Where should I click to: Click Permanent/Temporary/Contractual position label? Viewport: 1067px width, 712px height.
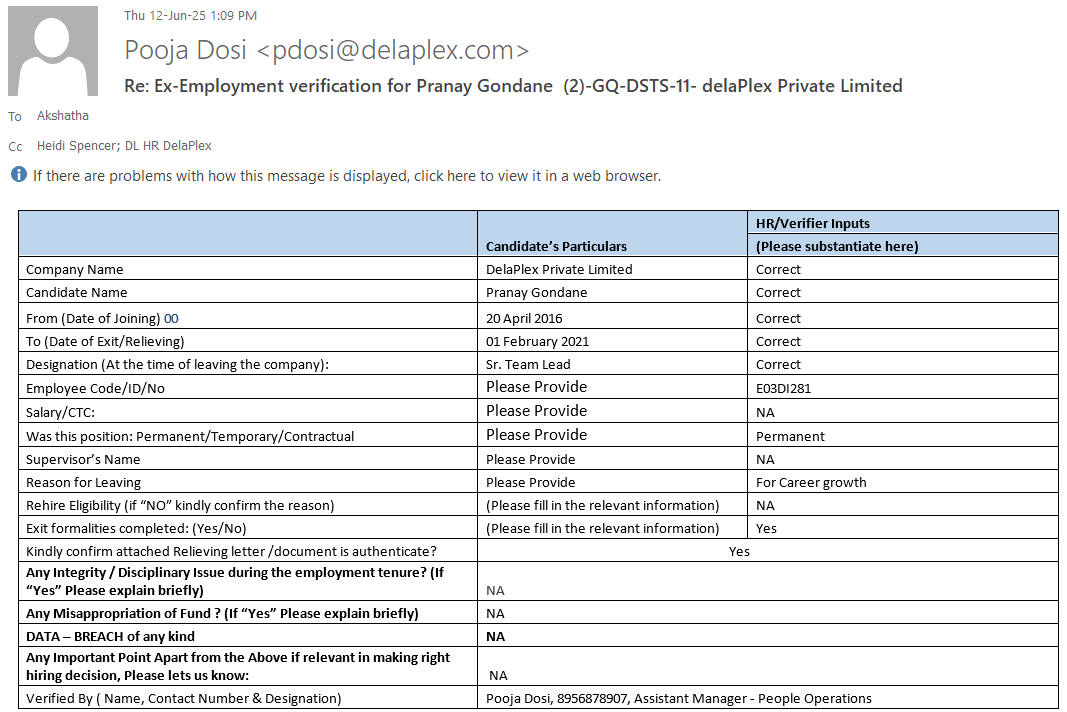click(190, 436)
